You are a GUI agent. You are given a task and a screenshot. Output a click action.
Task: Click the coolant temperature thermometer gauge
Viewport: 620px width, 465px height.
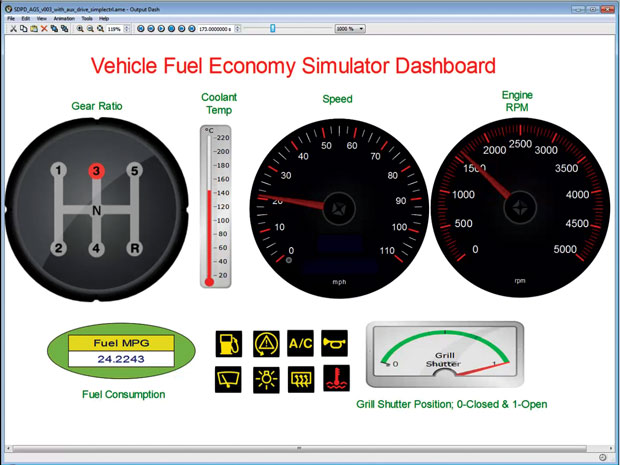(215, 206)
